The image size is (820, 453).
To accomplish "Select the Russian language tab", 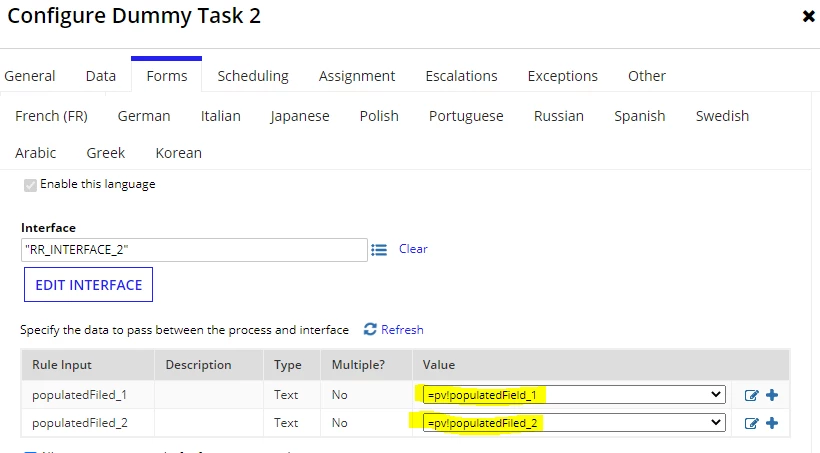I will [x=559, y=116].
